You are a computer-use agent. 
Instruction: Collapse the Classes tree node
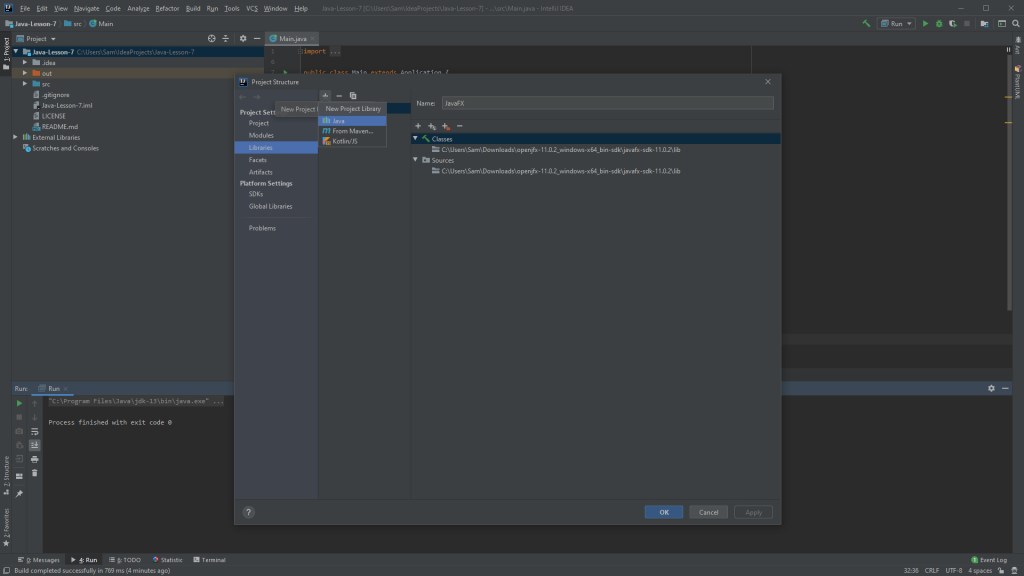click(x=416, y=138)
